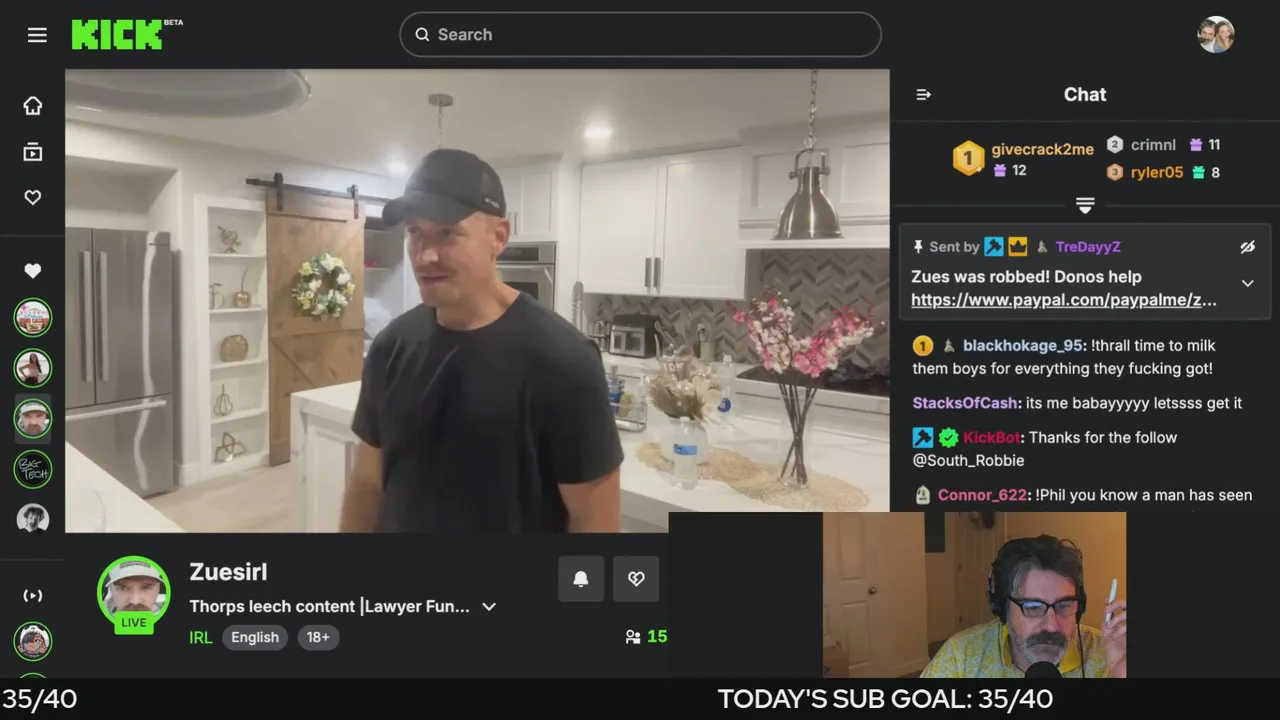
Task: Toggle notifications bell for Zuesirl
Action: coord(581,579)
